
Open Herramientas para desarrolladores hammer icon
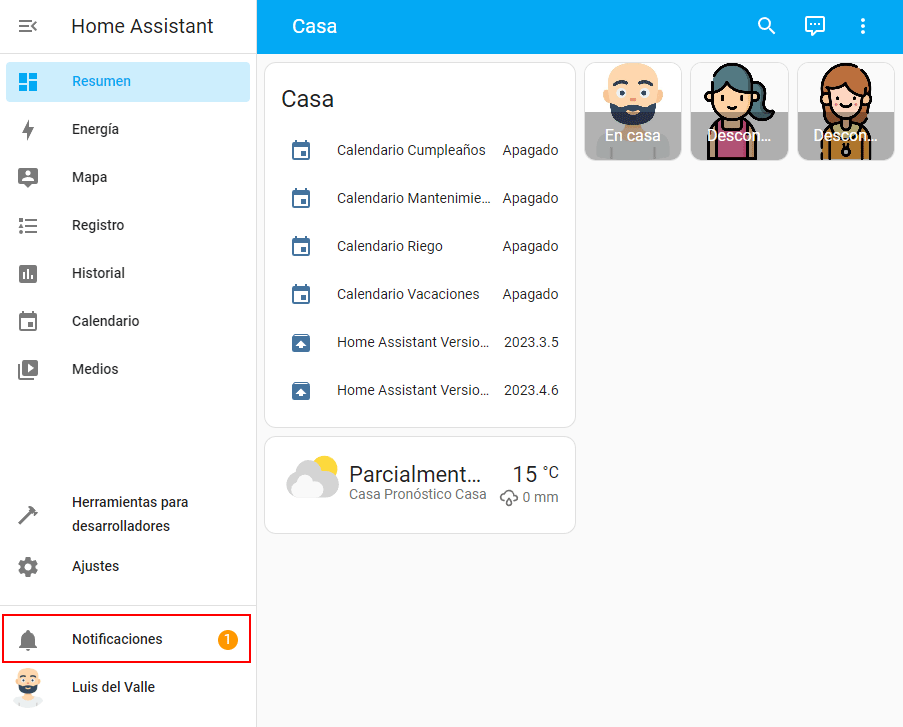28,515
